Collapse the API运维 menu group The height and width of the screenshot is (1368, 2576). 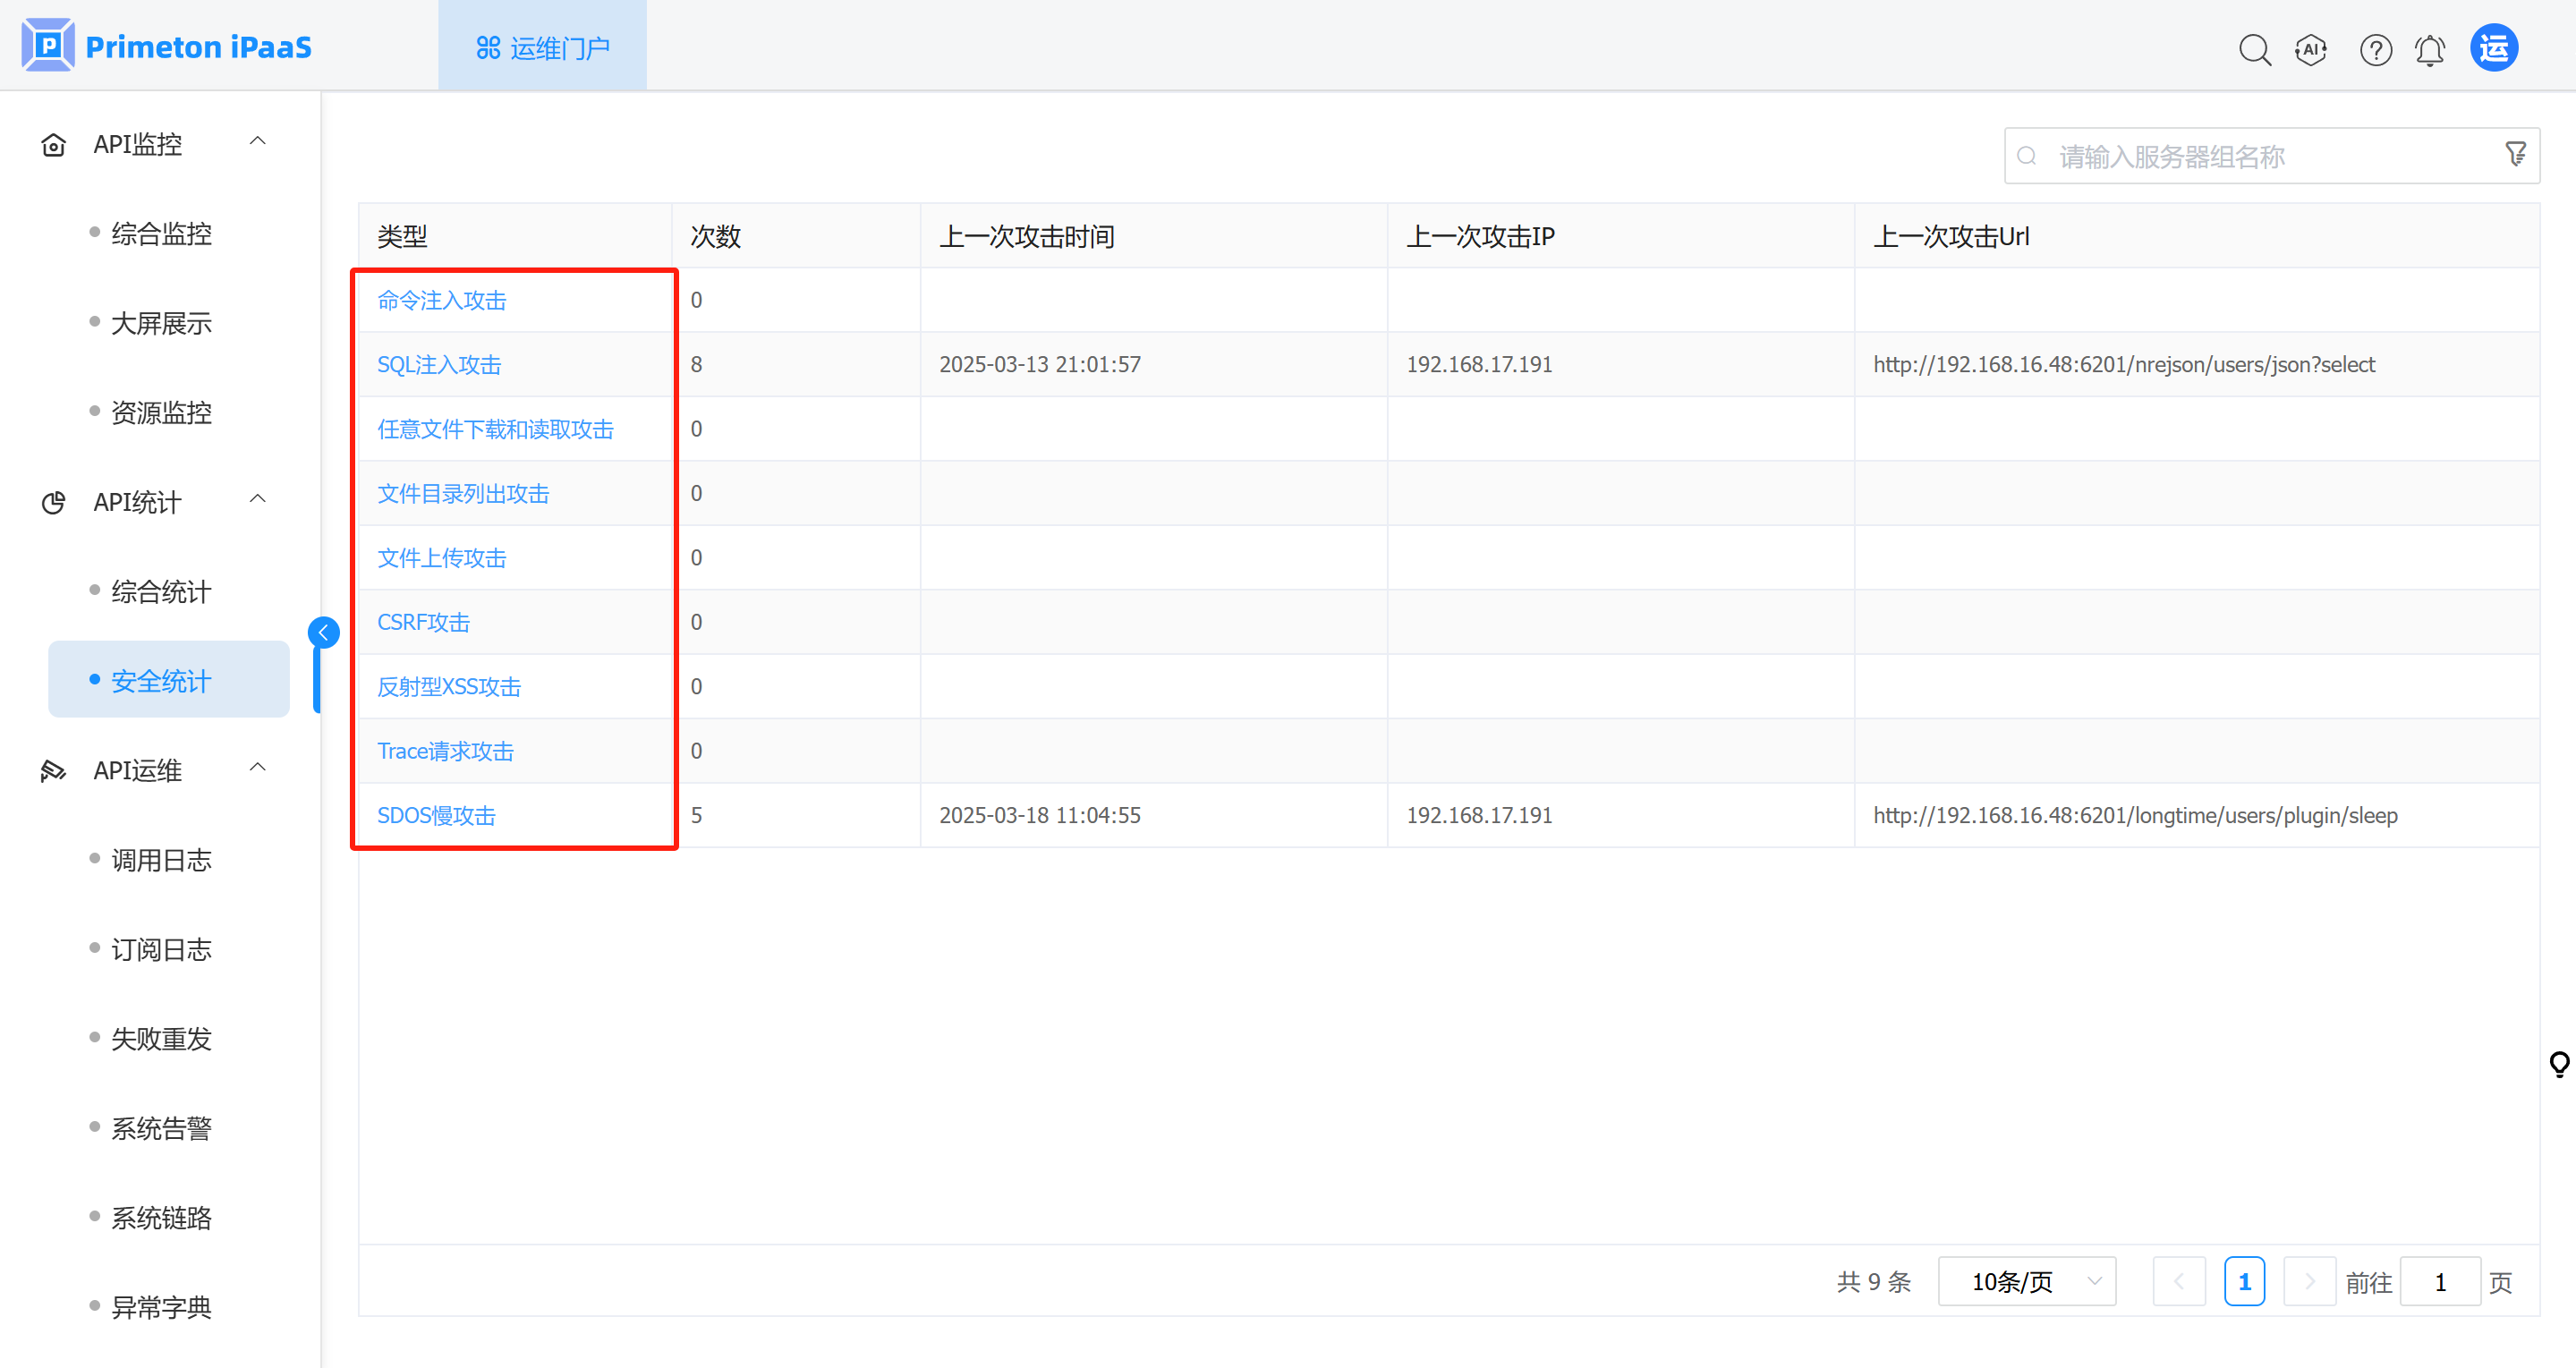click(257, 768)
